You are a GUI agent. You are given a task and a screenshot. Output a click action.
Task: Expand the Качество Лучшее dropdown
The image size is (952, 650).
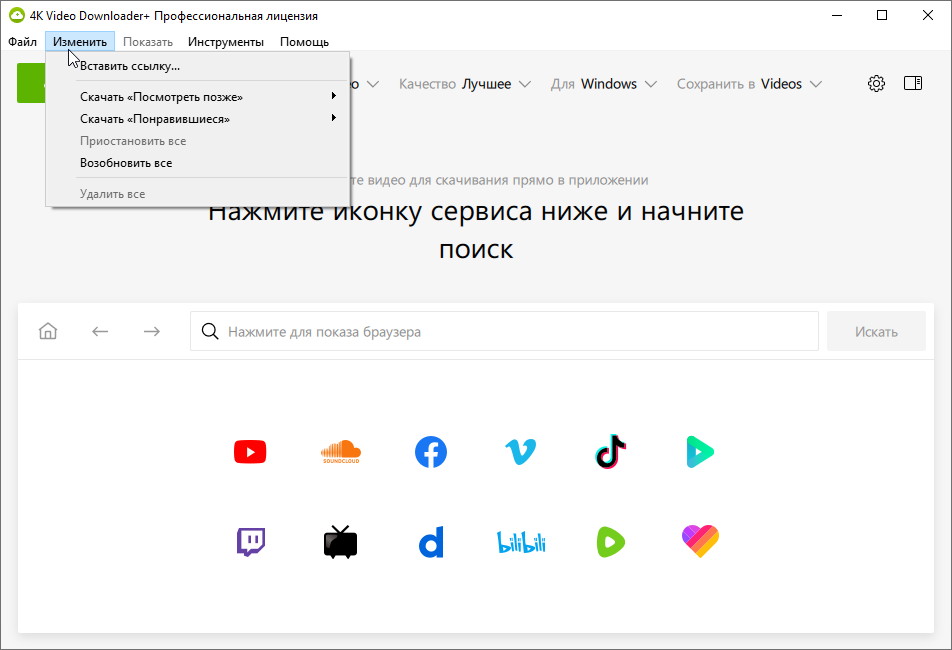[464, 84]
